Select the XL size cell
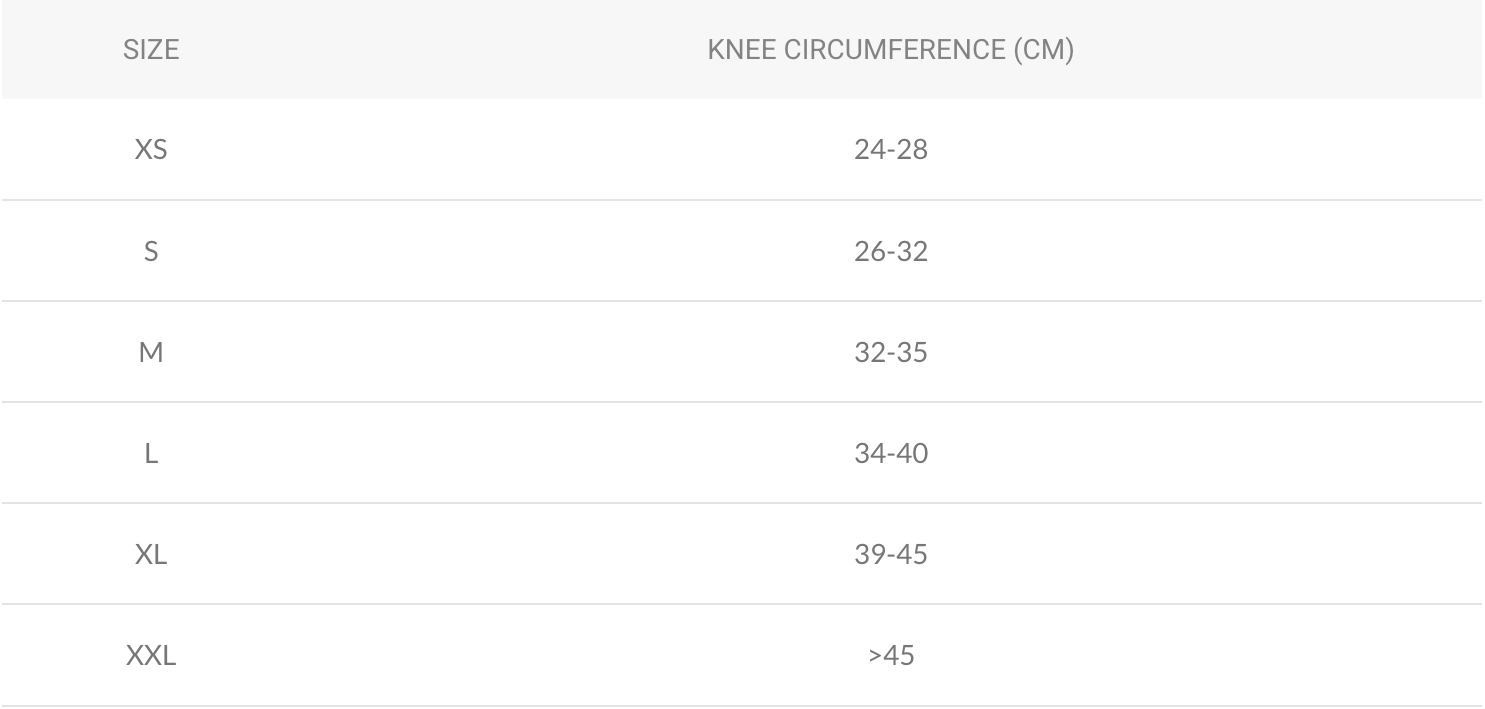 [x=151, y=554]
